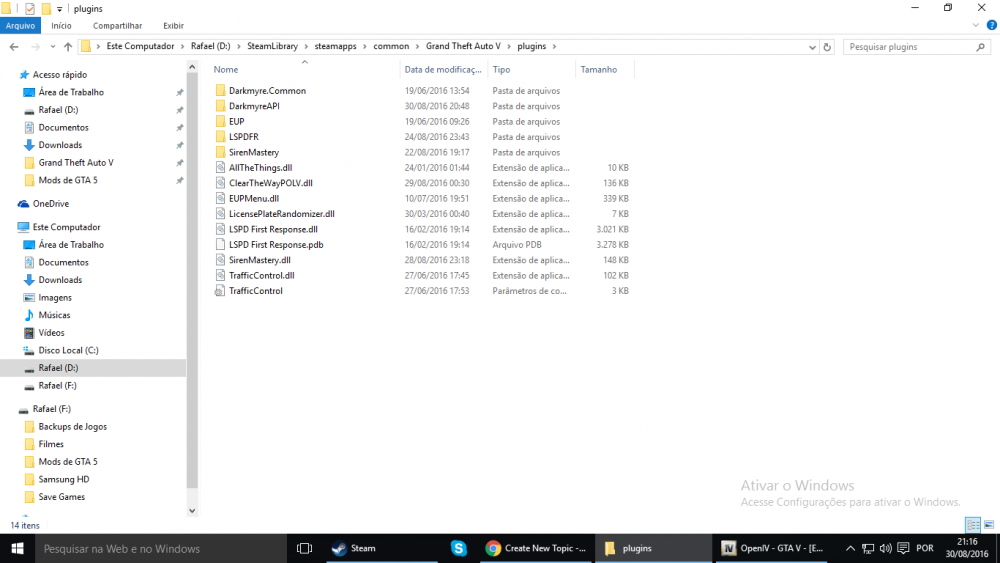The image size is (1000, 563).
Task: Select the EUPMenu.dll file name
Action: [x=254, y=198]
